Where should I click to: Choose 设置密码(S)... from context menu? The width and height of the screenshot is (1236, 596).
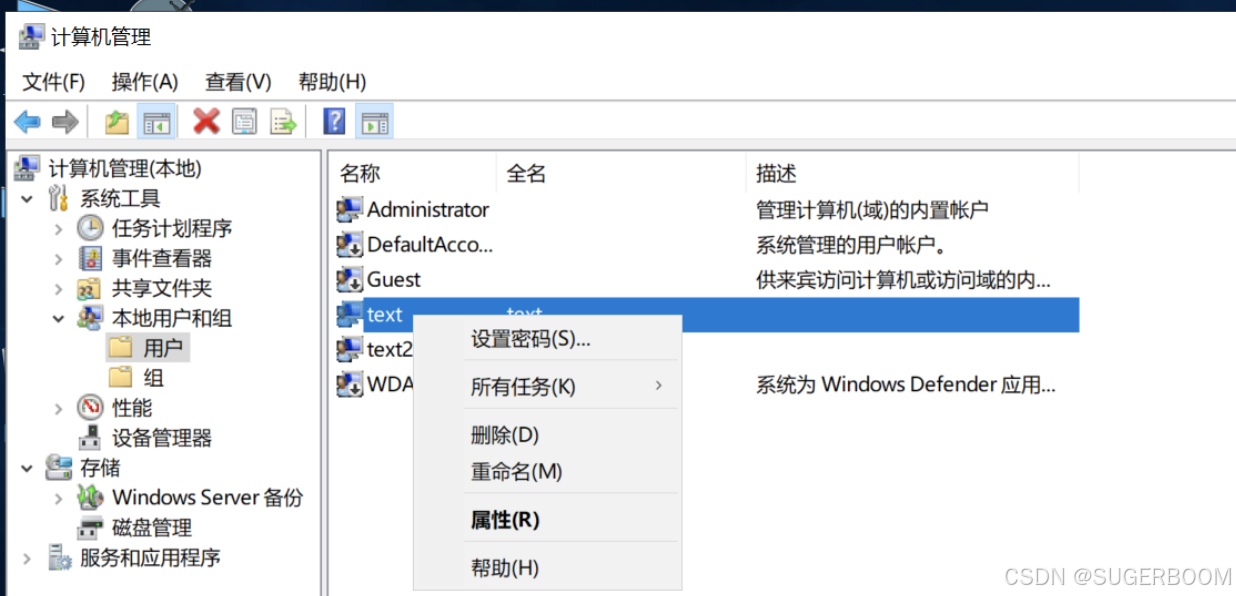pyautogui.click(x=547, y=339)
